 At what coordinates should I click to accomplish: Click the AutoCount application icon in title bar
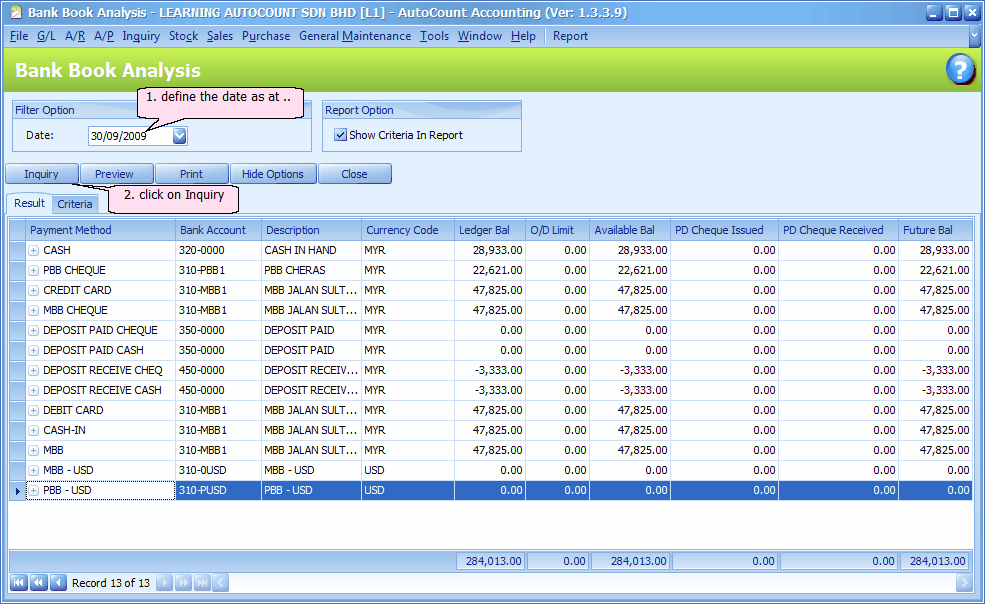[x=15, y=12]
